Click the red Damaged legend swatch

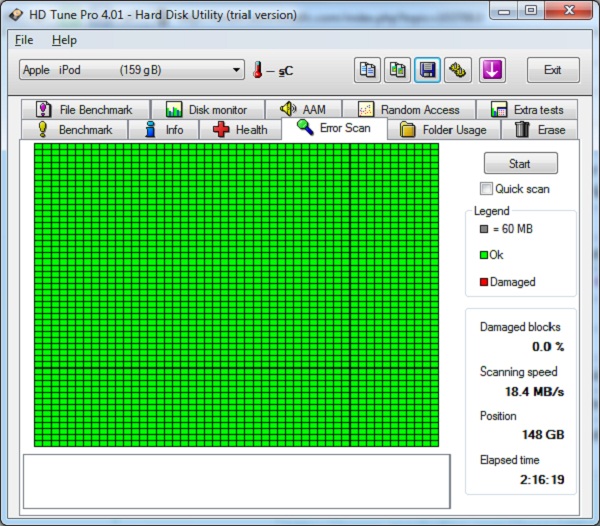tap(484, 282)
